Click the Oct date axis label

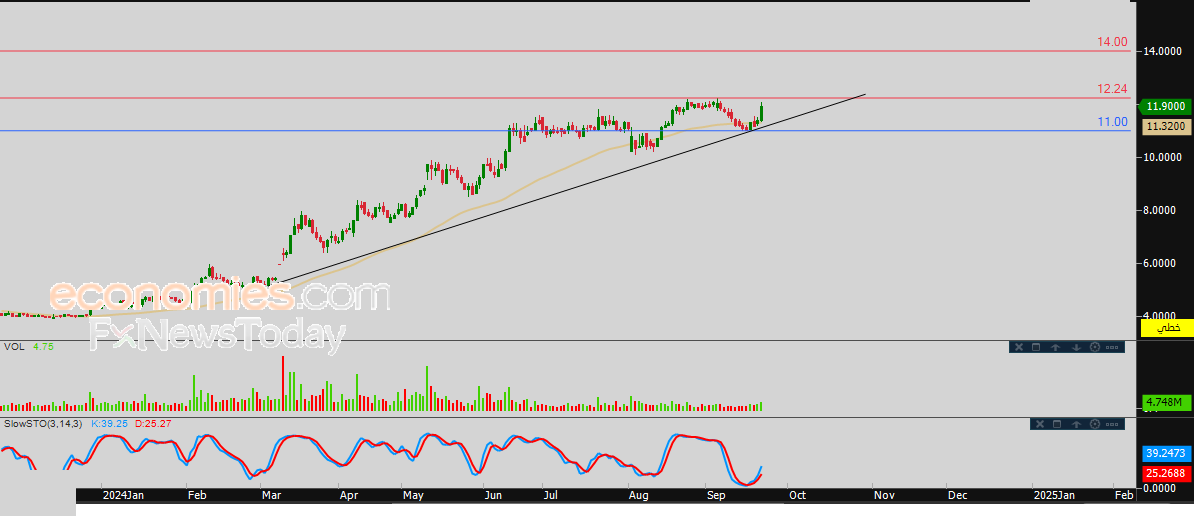tap(797, 495)
